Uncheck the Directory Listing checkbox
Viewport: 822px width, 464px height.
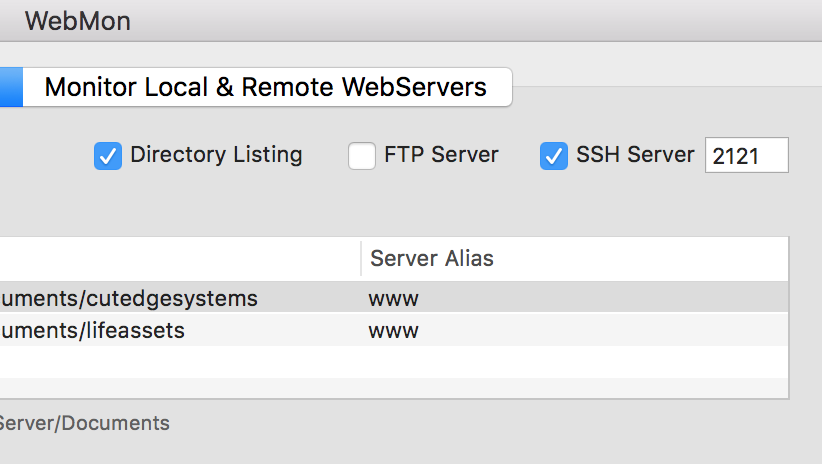(x=108, y=156)
